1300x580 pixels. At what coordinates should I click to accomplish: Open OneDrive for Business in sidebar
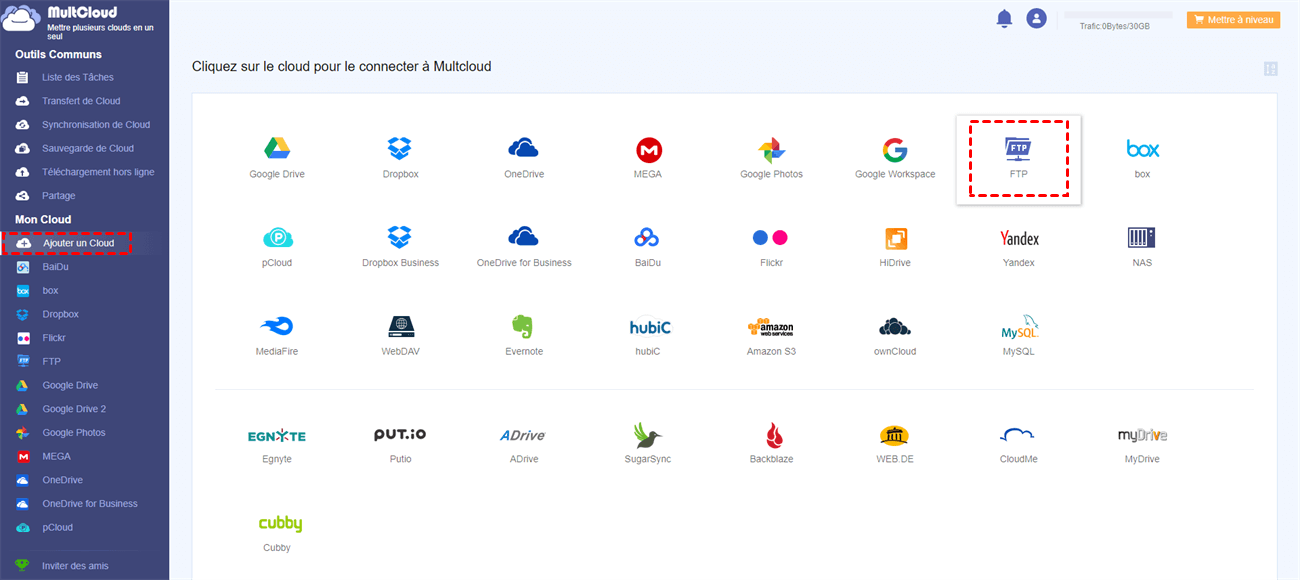90,504
